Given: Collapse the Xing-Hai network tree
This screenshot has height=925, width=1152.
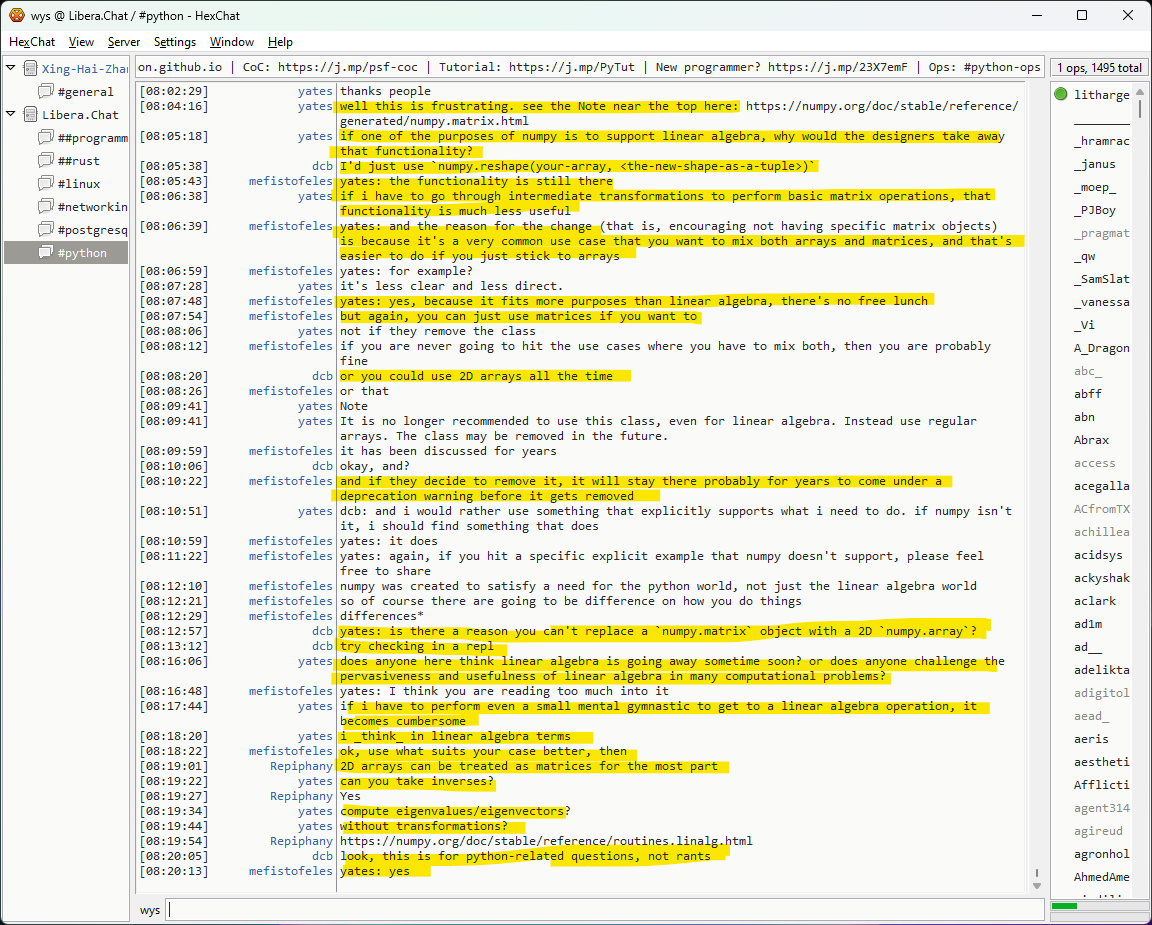Looking at the screenshot, I should point(11,69).
